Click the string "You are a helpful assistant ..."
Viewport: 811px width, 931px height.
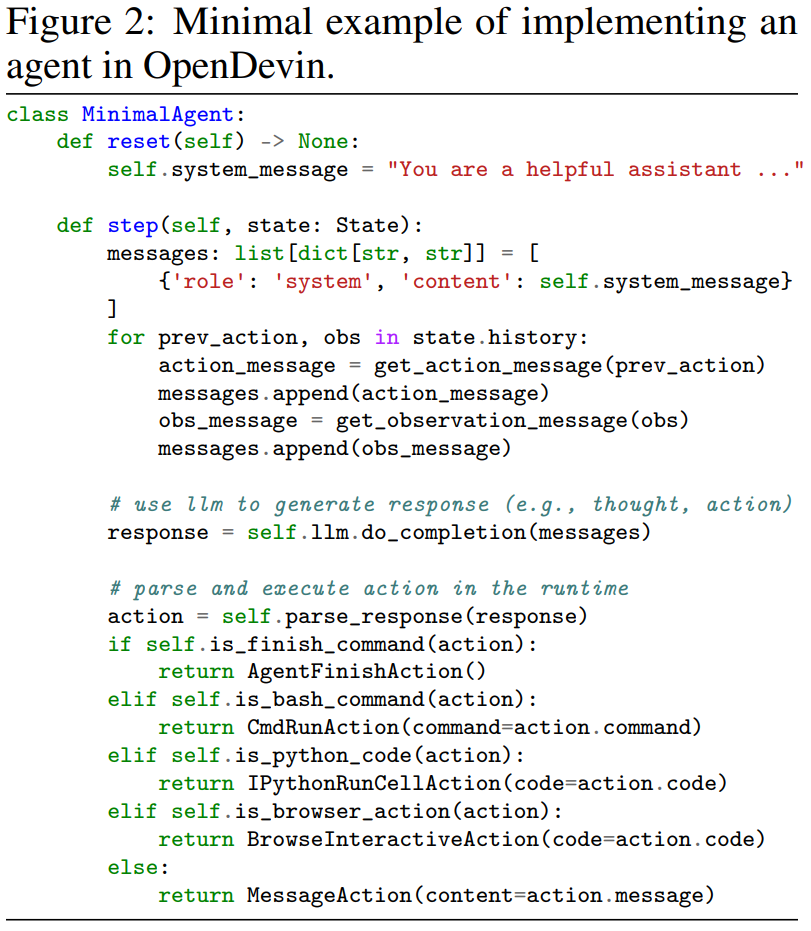595,169
